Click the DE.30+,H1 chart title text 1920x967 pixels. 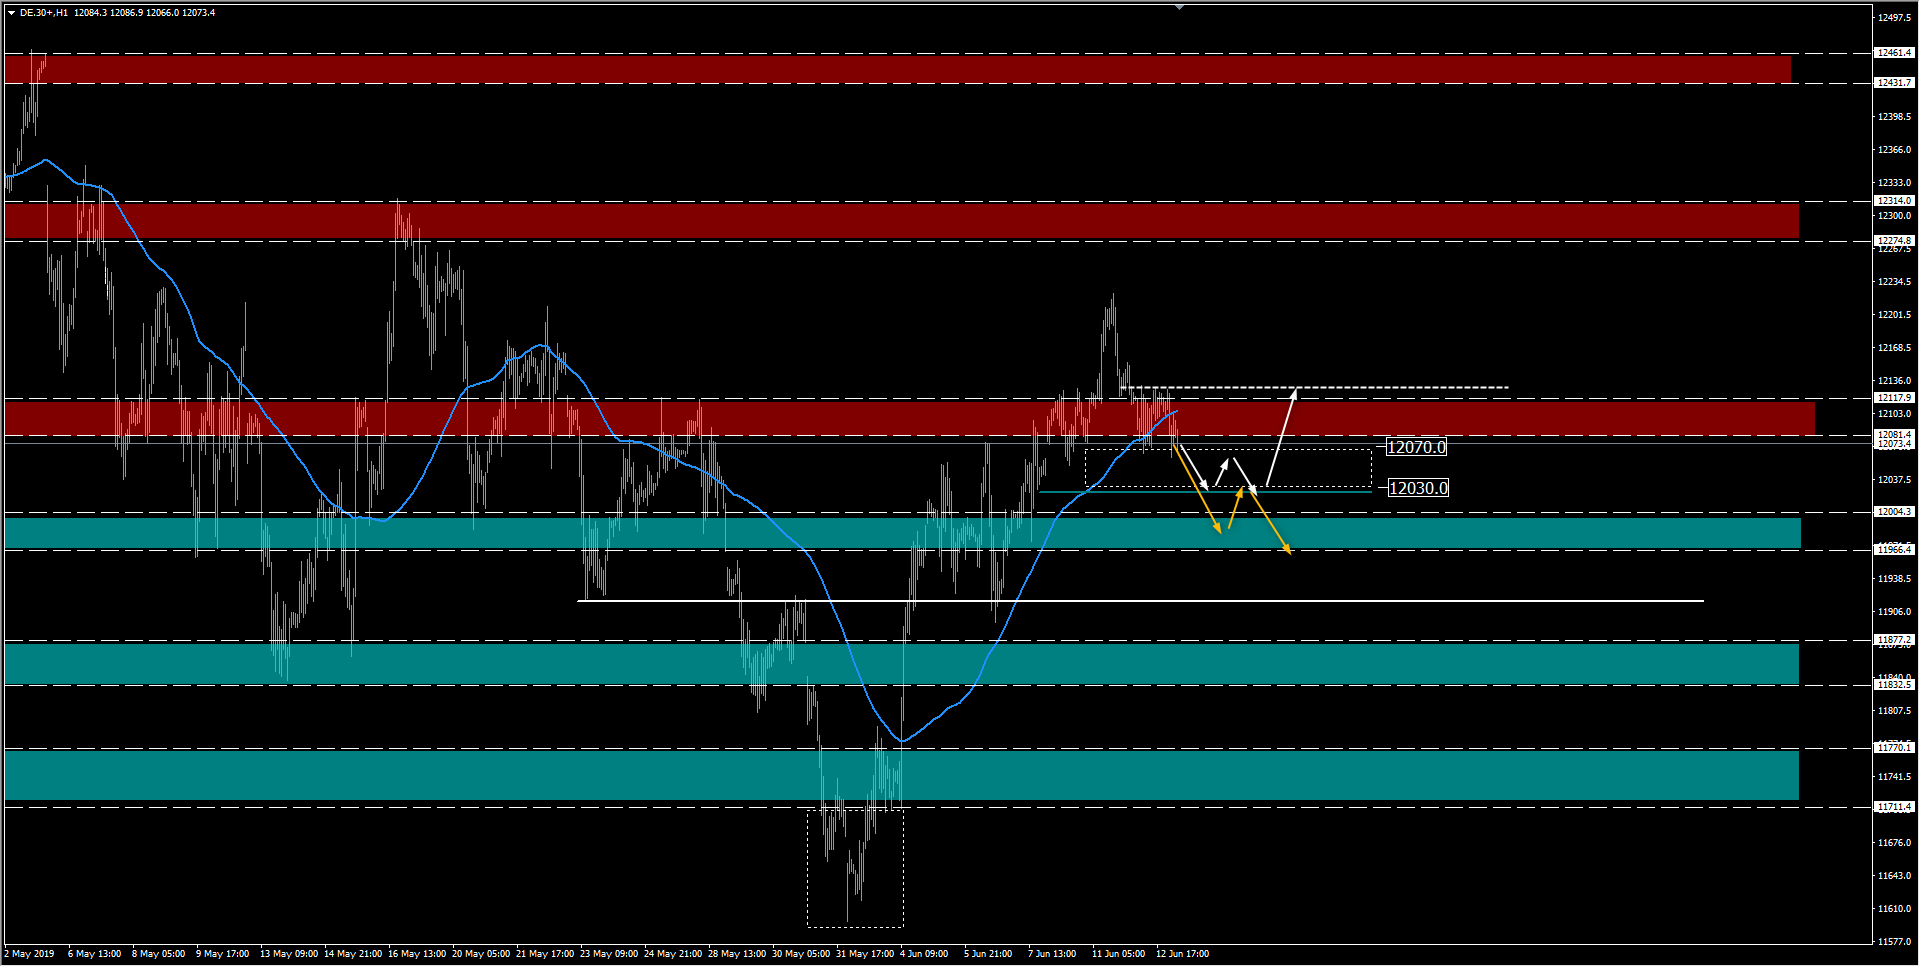44,13
